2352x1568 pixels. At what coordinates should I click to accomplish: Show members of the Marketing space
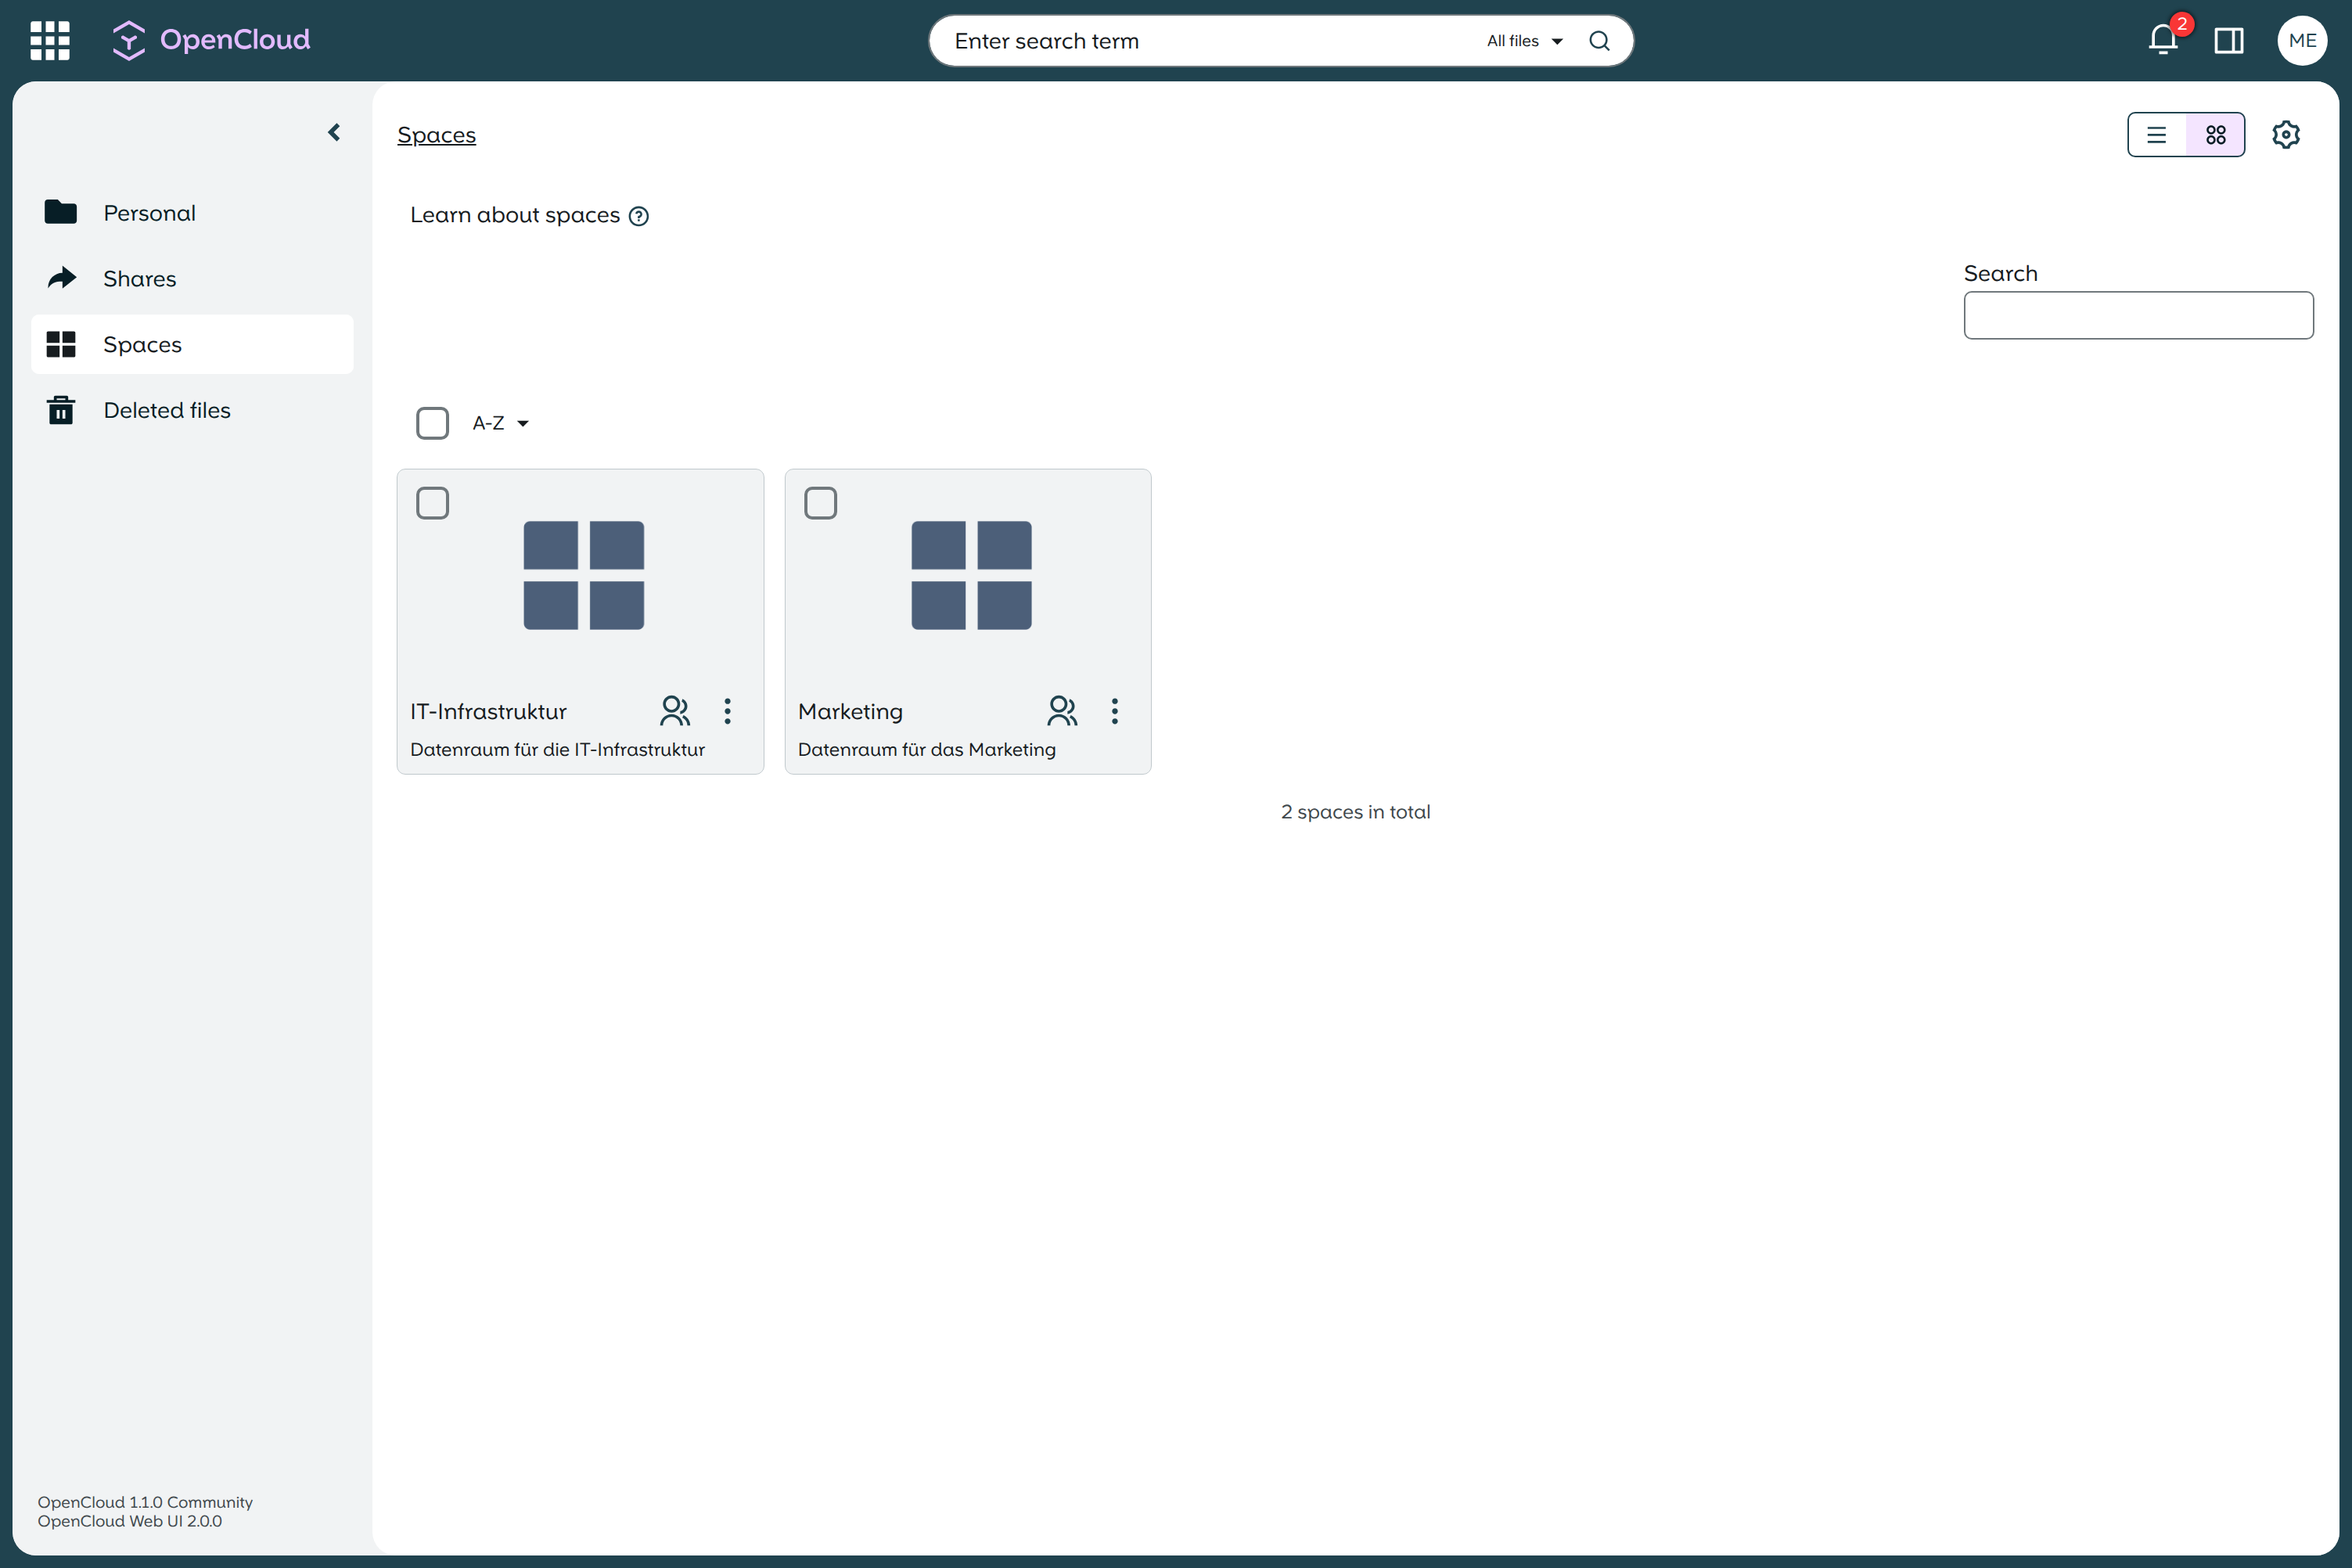click(x=1062, y=711)
